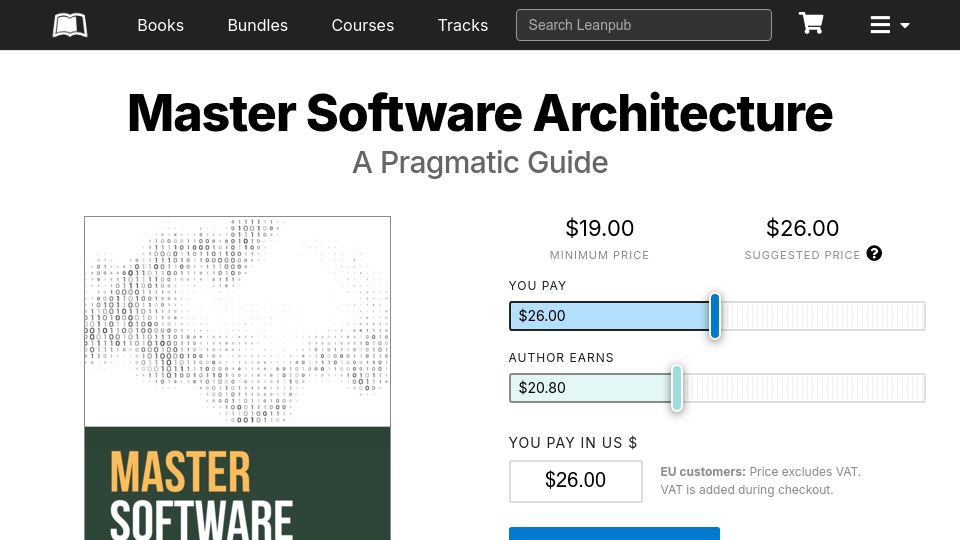Open the shopping cart
Screen dimensions: 960x540
(x=811, y=24)
